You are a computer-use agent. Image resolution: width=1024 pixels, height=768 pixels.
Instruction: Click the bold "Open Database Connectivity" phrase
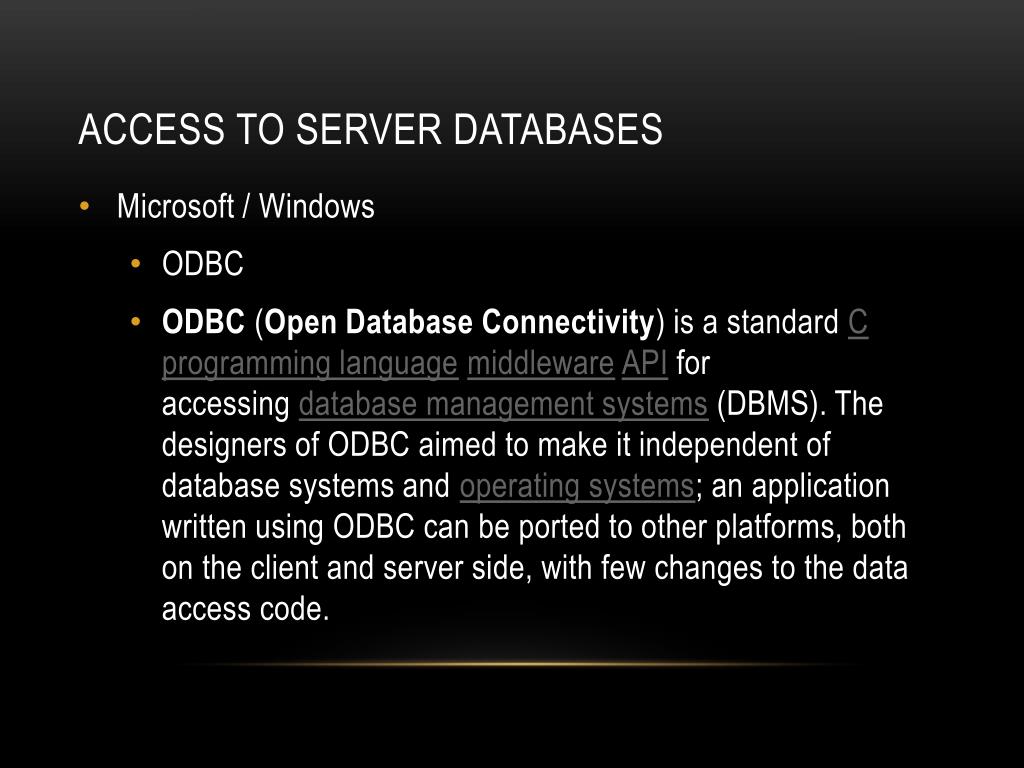[x=460, y=322]
